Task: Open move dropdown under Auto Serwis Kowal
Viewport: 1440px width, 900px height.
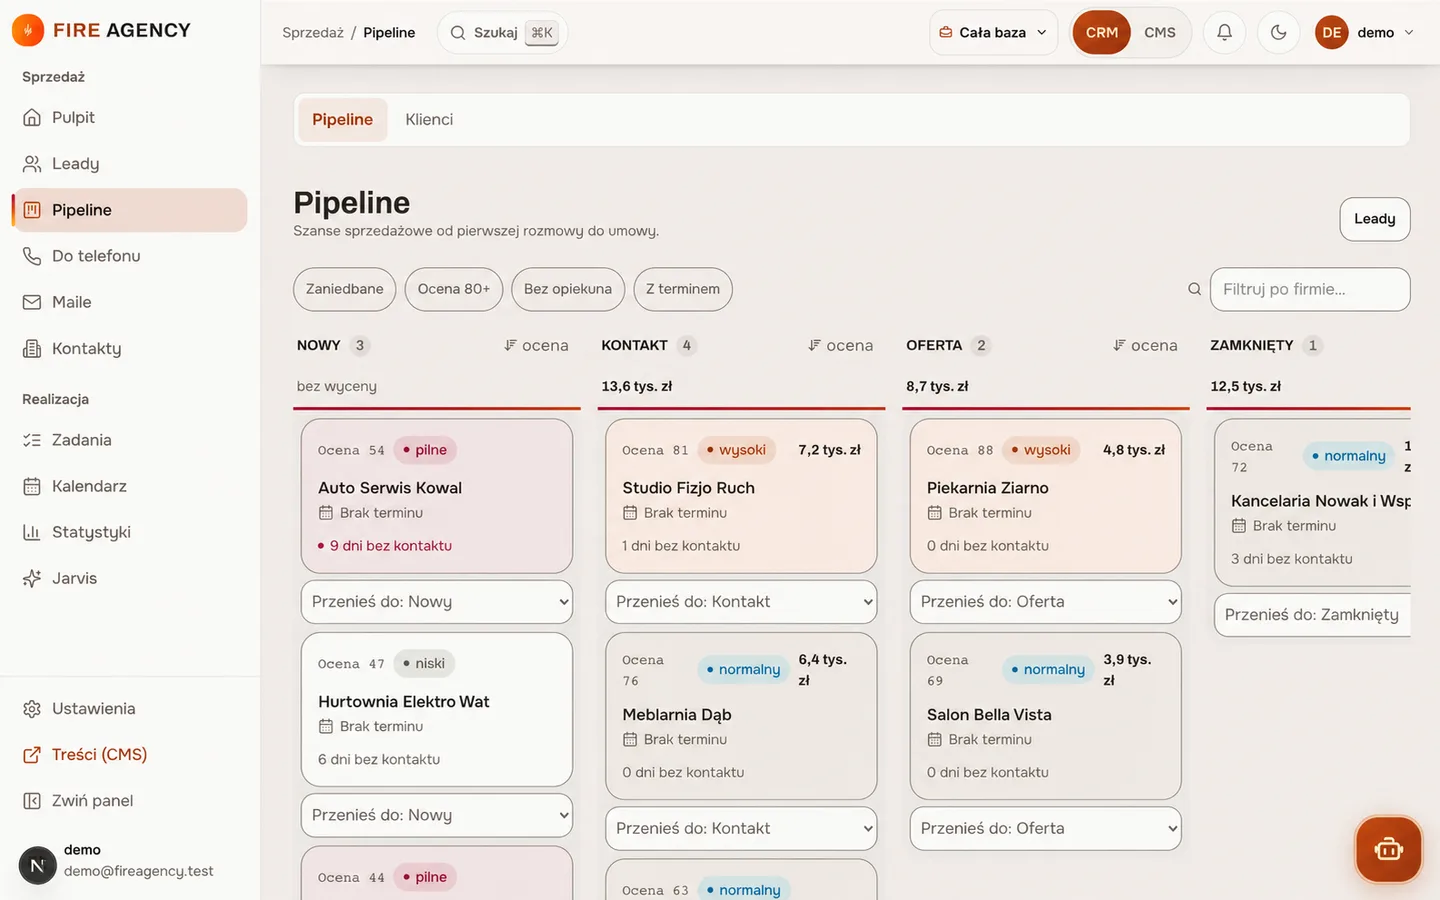Action: click(x=437, y=602)
